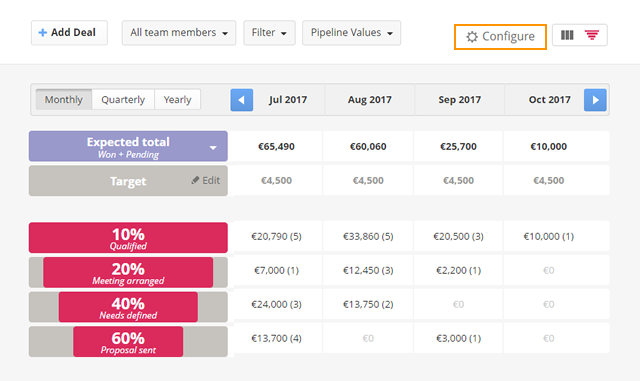
Task: Switch to column board view icon
Action: (x=567, y=35)
